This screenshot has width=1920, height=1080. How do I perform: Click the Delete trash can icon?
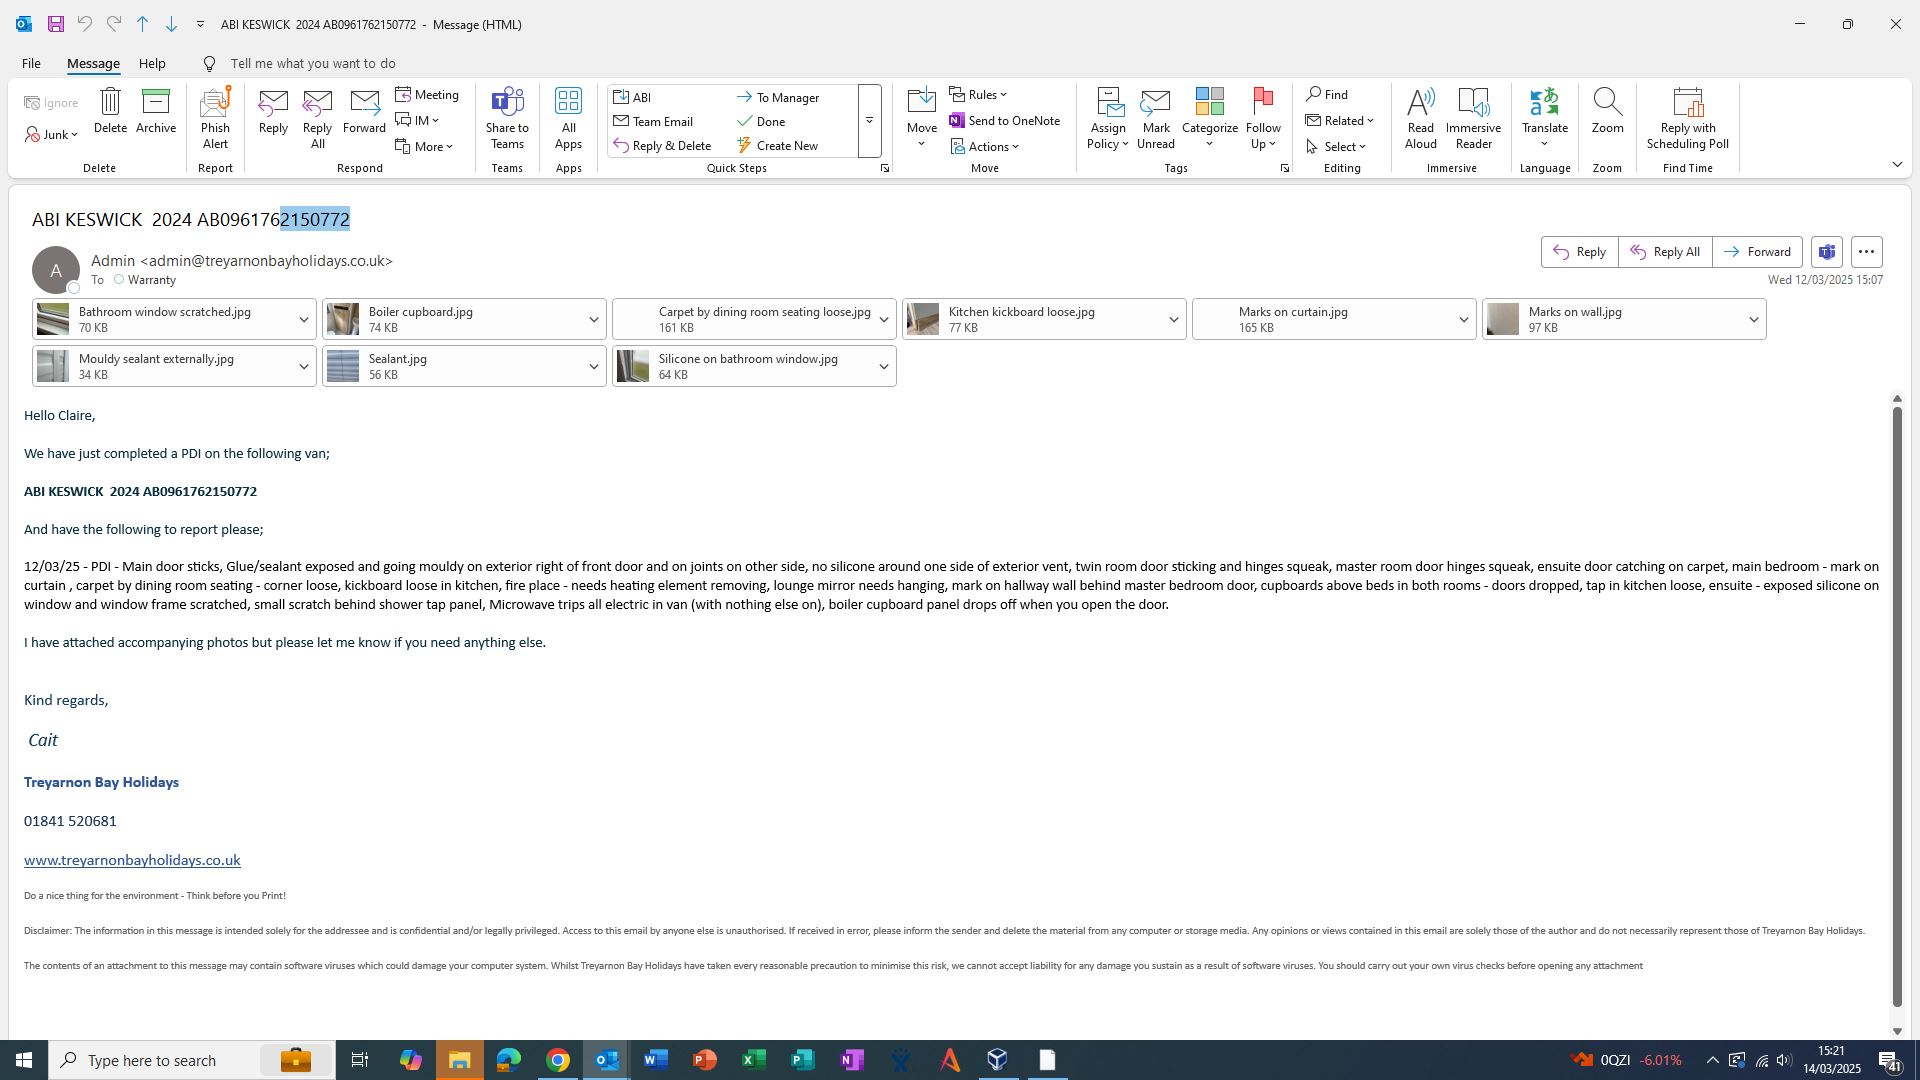110,102
